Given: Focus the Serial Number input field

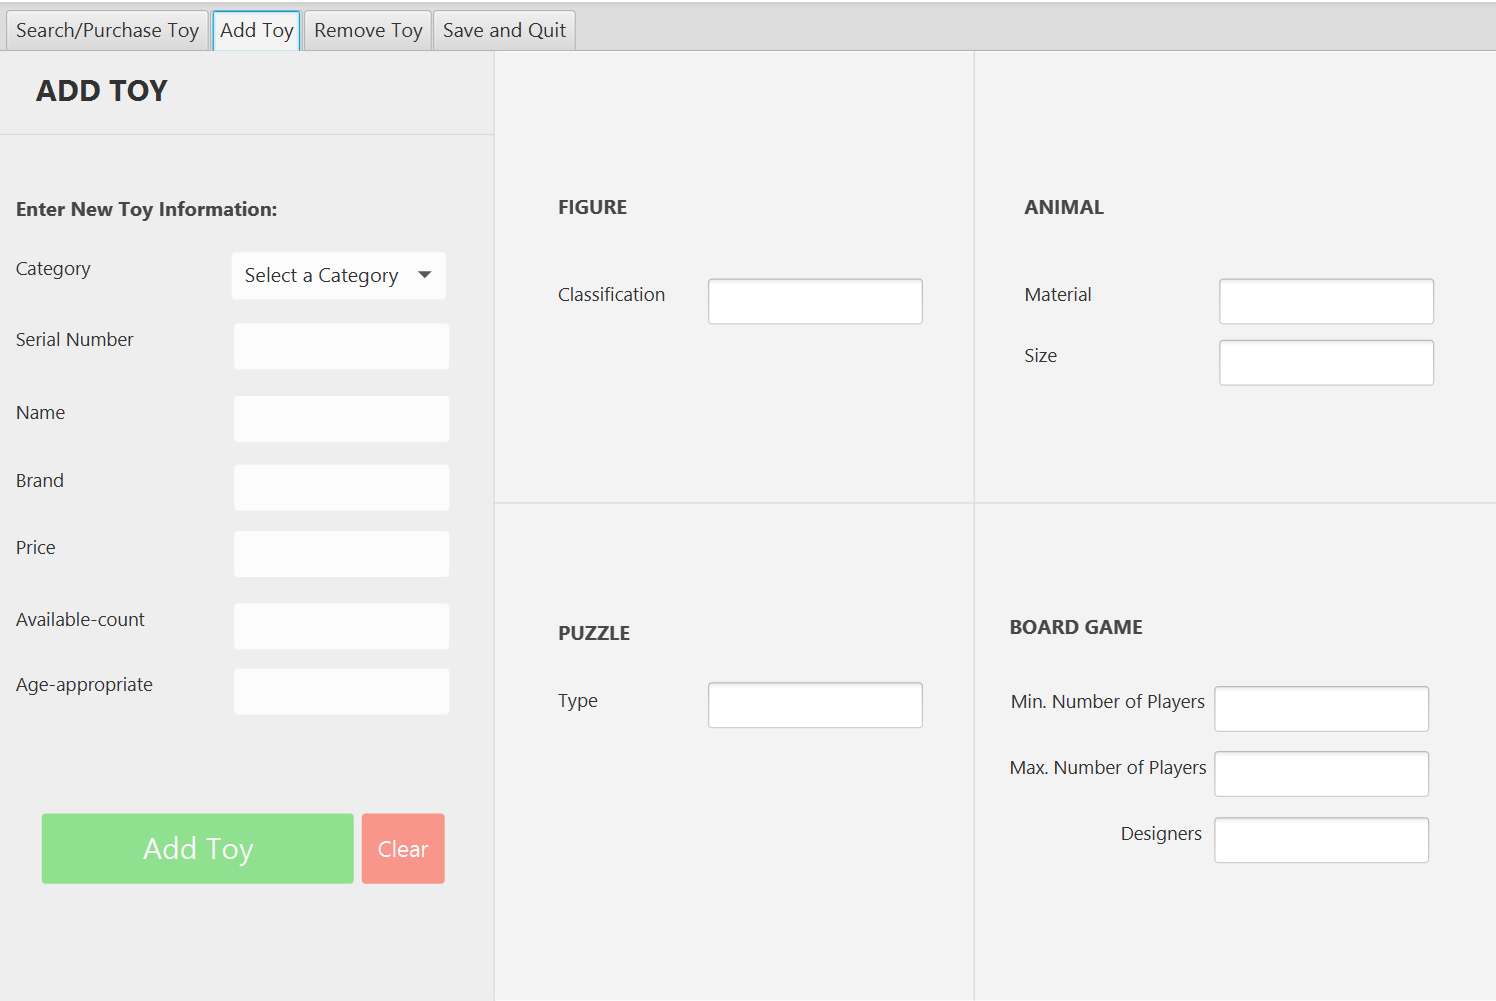Looking at the screenshot, I should 342,346.
